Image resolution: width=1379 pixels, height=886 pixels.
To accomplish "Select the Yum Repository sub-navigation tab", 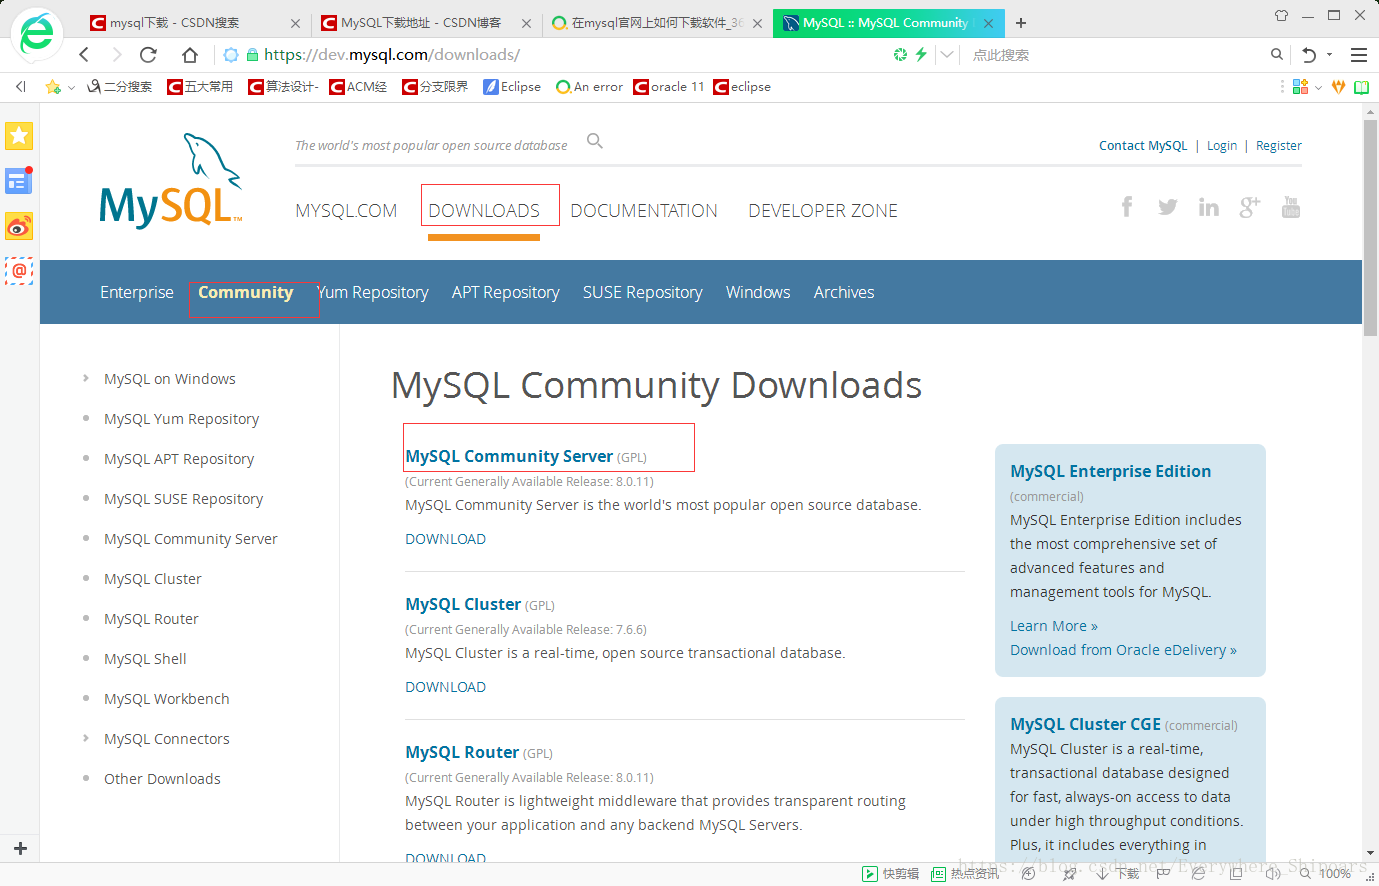I will pyautogui.click(x=373, y=292).
